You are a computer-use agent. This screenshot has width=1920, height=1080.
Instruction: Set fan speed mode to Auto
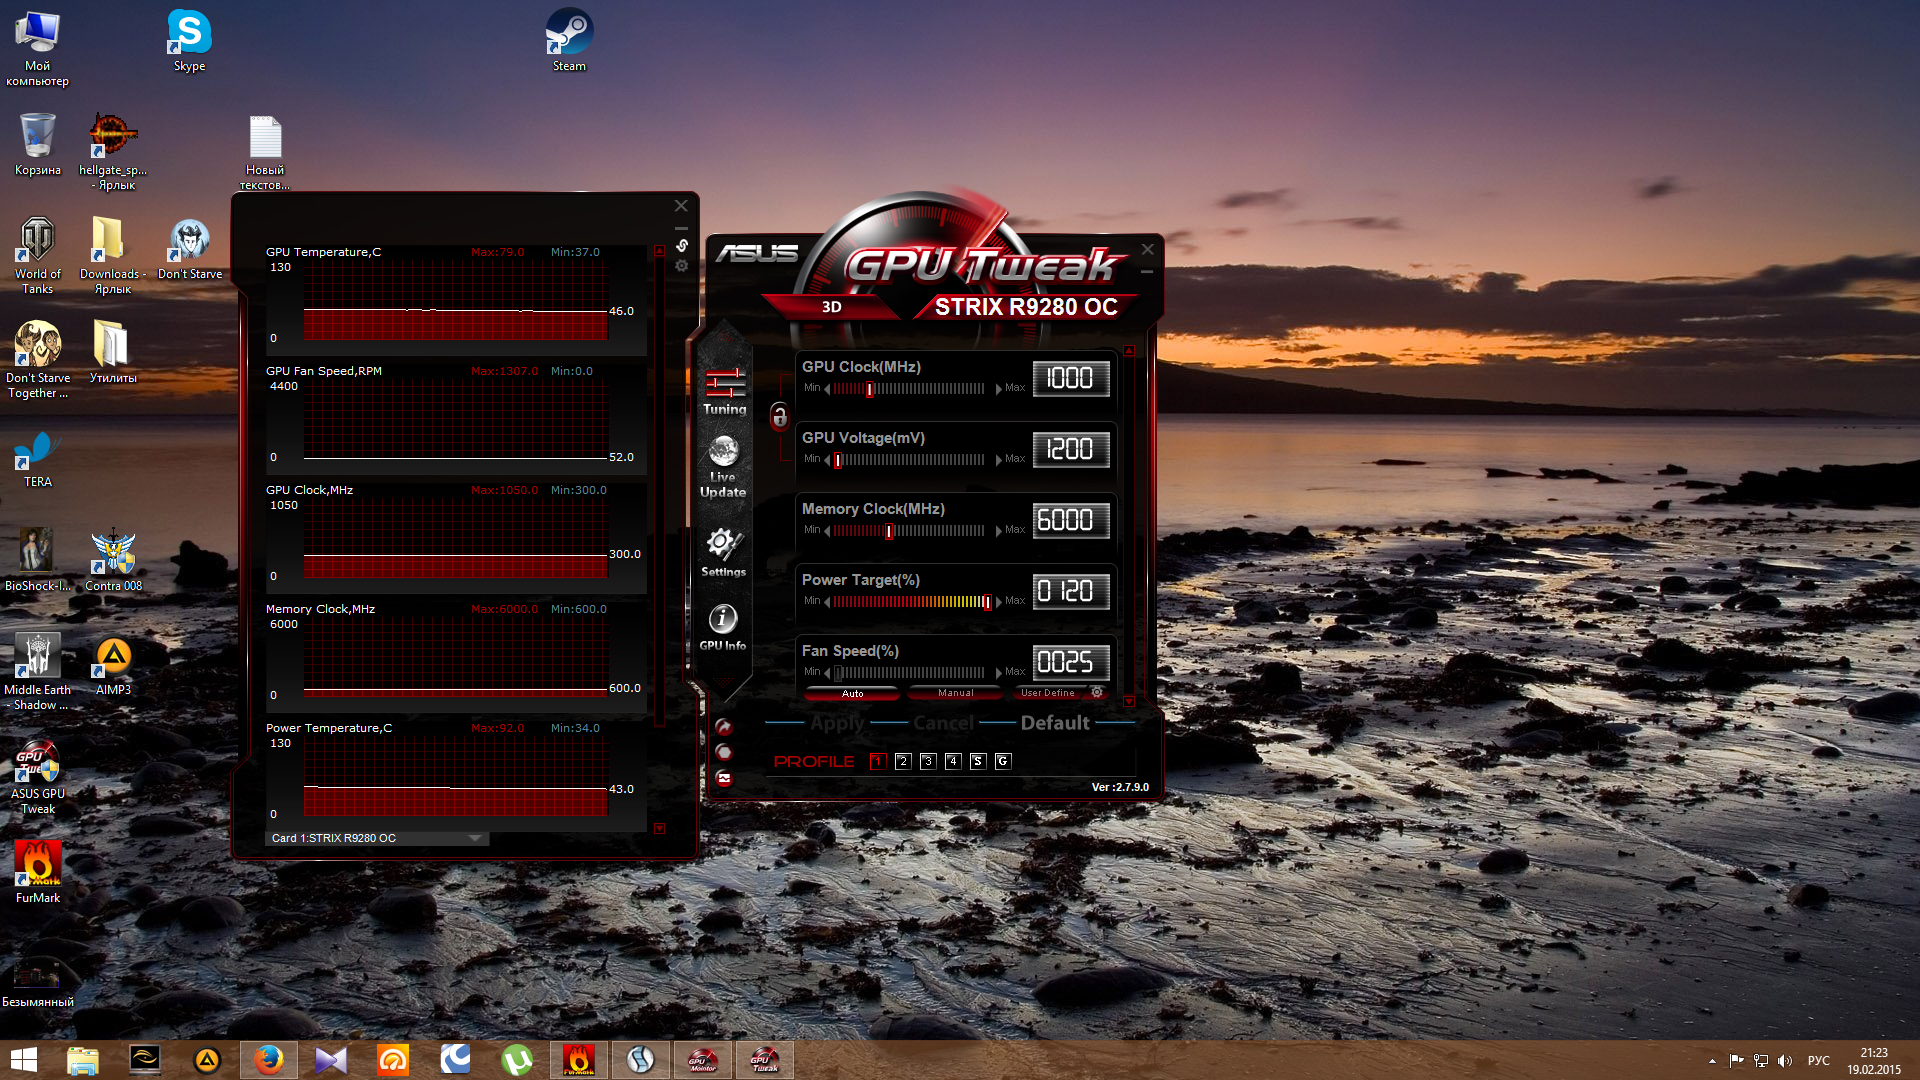click(852, 693)
